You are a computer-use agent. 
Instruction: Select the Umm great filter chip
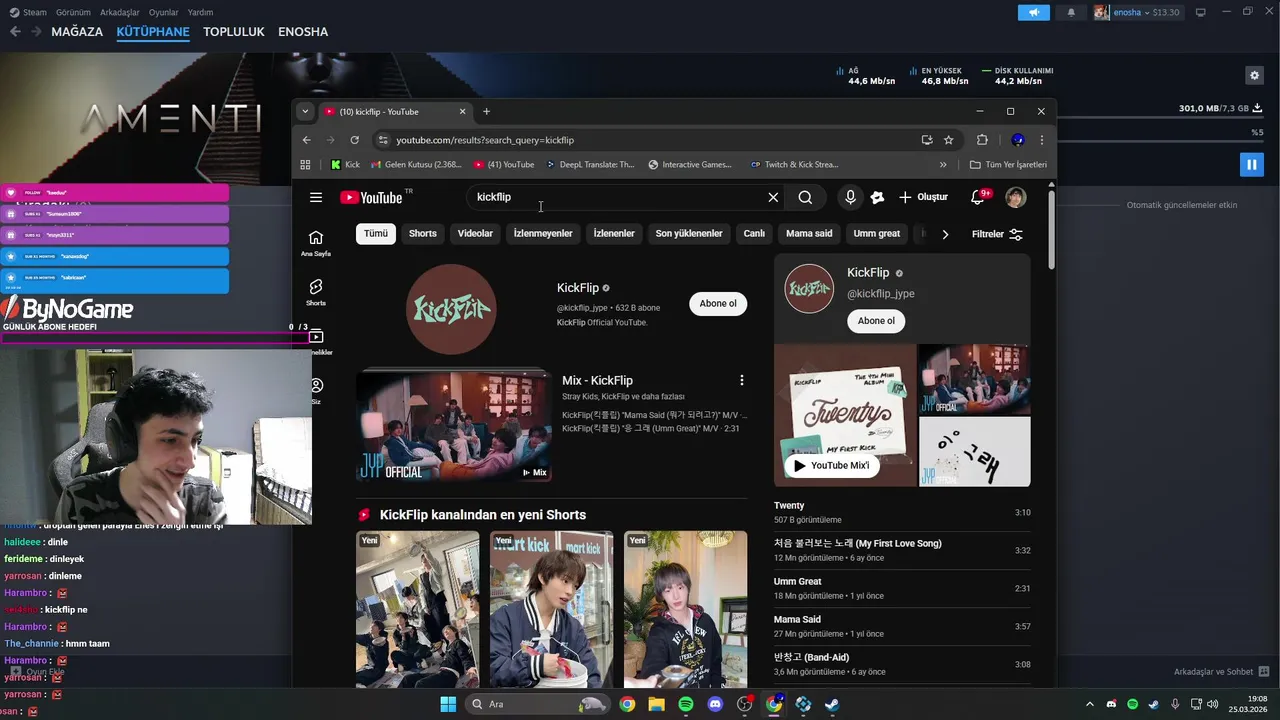(877, 234)
